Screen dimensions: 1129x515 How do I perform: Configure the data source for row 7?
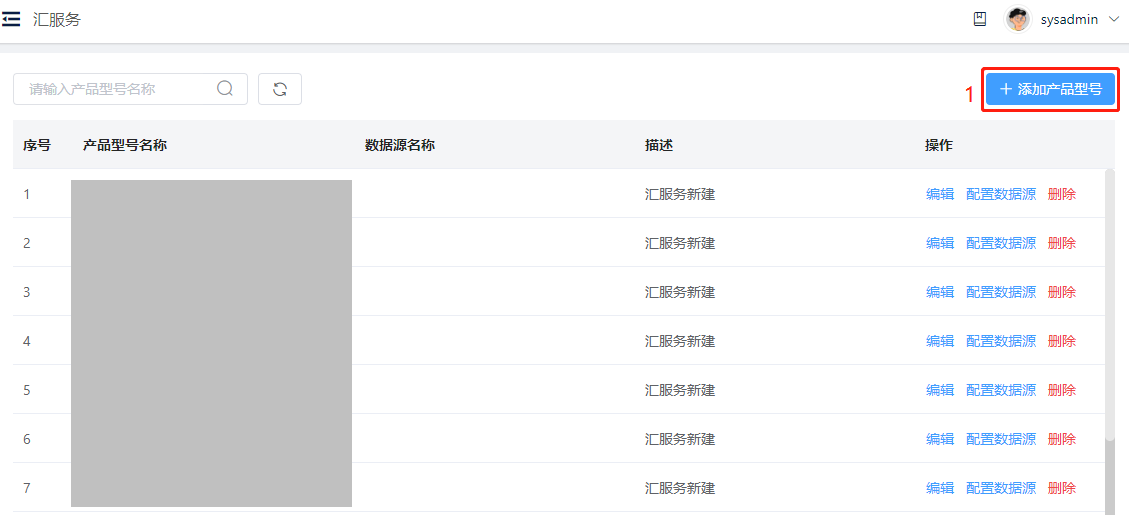tap(1001, 488)
